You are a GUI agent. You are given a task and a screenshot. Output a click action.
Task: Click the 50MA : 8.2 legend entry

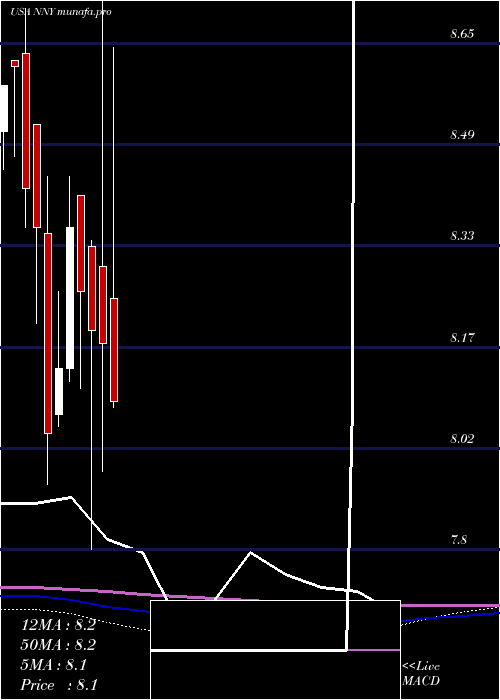click(58, 645)
